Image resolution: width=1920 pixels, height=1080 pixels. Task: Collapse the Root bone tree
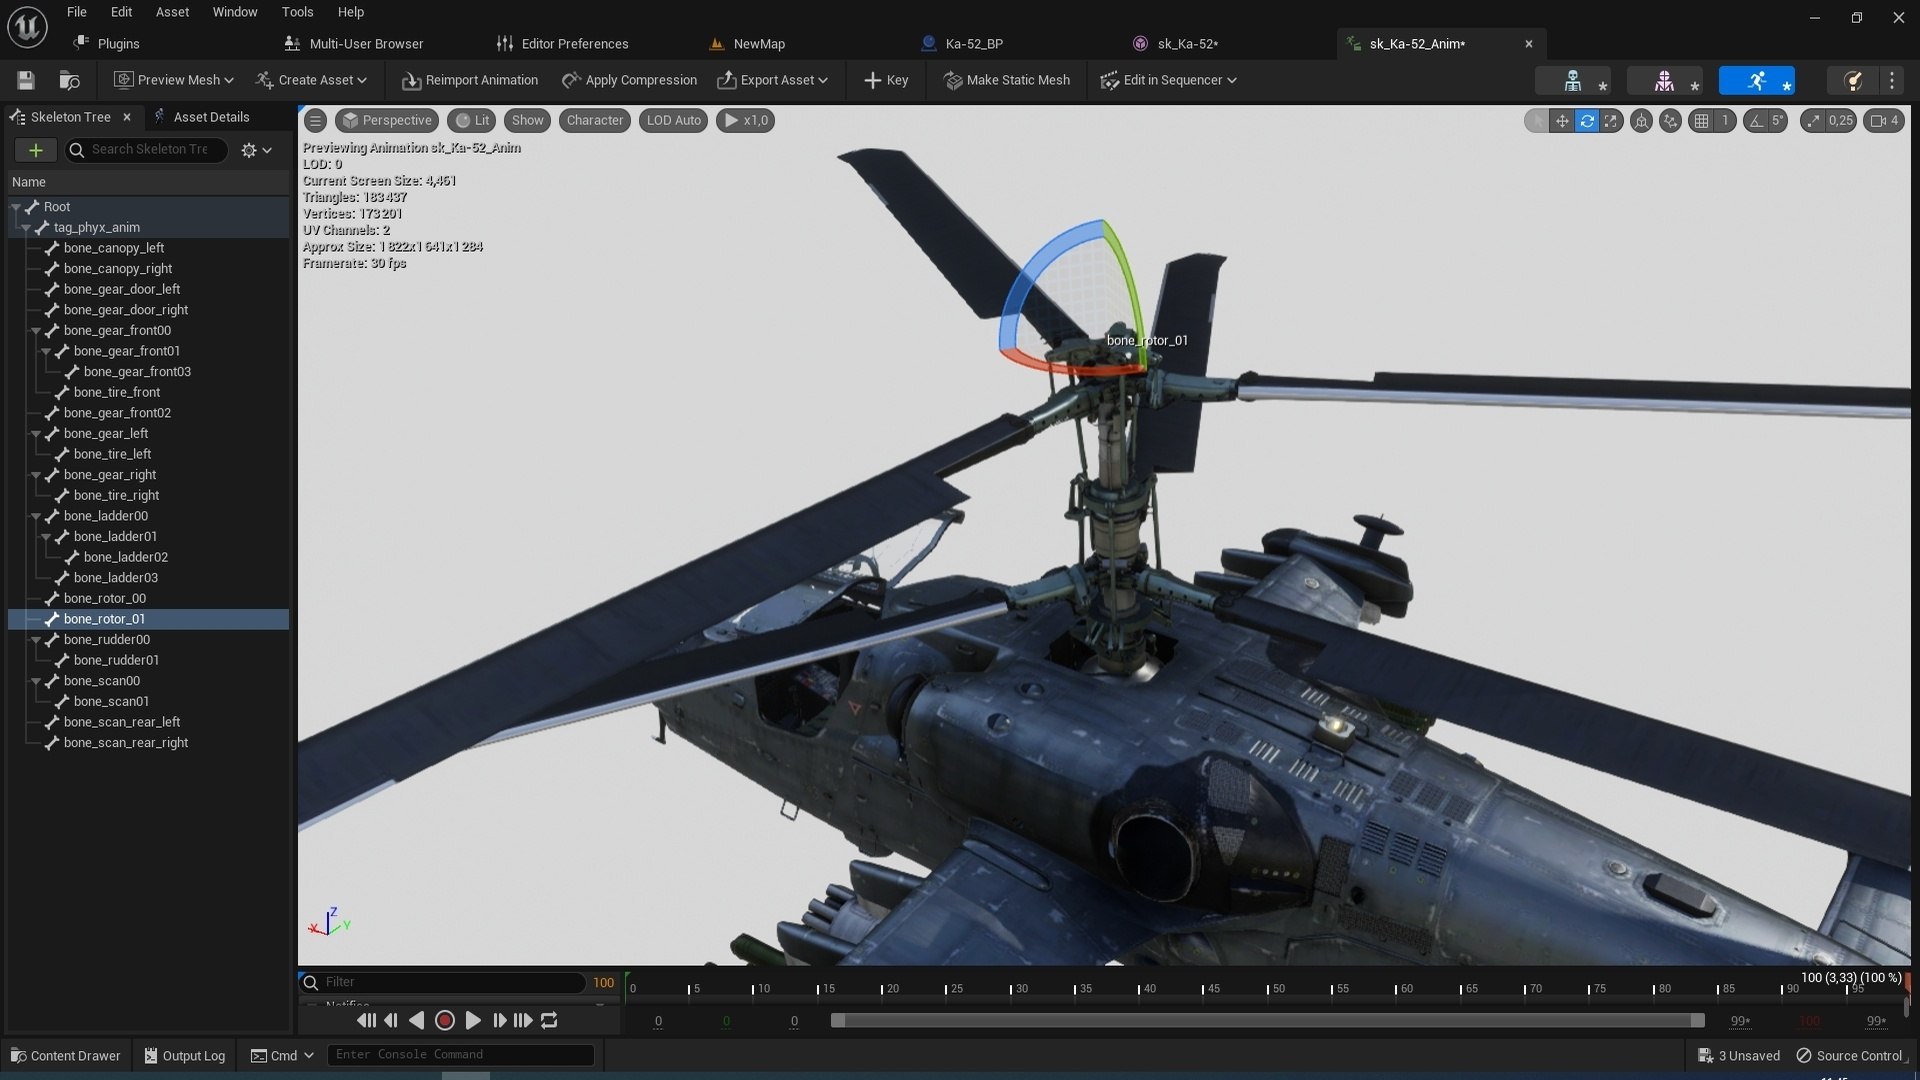coord(16,207)
